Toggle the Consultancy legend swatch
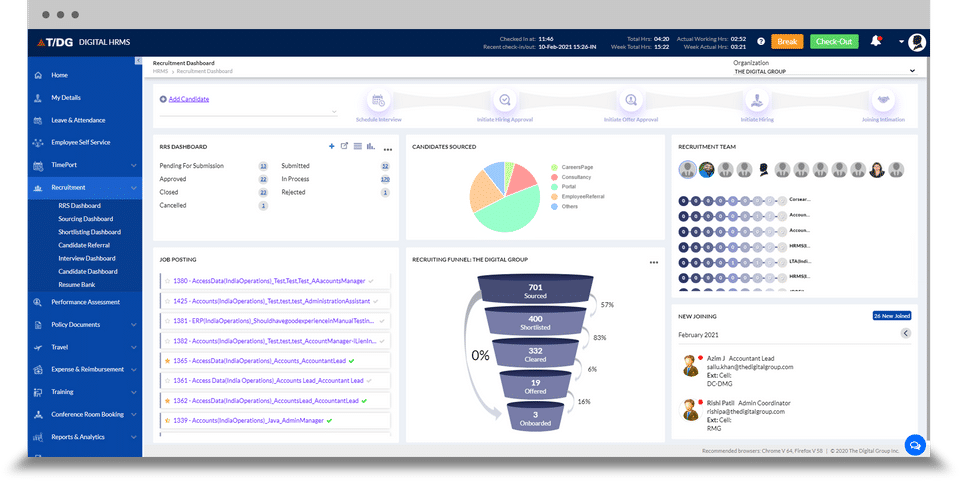Image resolution: width=960 pixels, height=481 pixels. (x=554, y=177)
